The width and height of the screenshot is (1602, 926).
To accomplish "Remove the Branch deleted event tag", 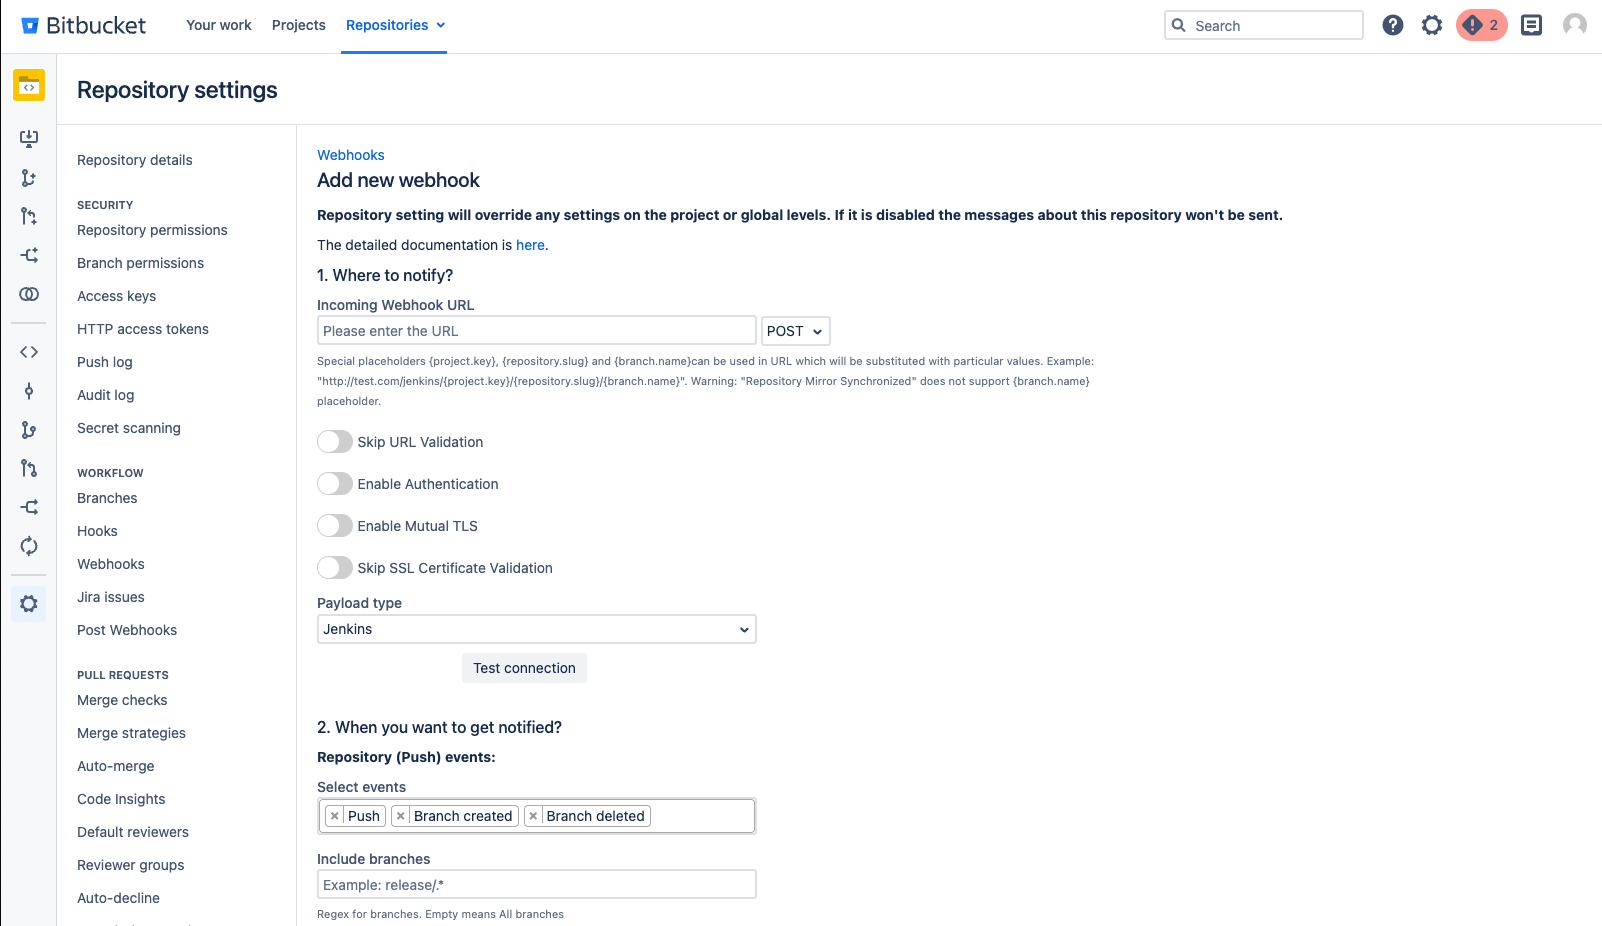I will [x=533, y=815].
